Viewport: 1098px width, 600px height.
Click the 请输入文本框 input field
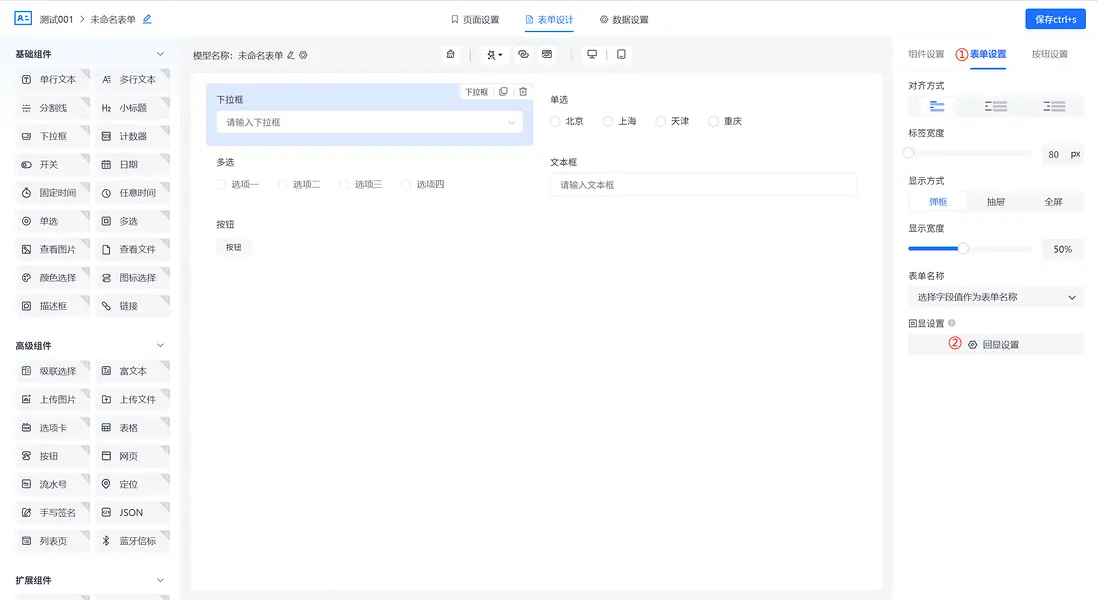(x=703, y=185)
